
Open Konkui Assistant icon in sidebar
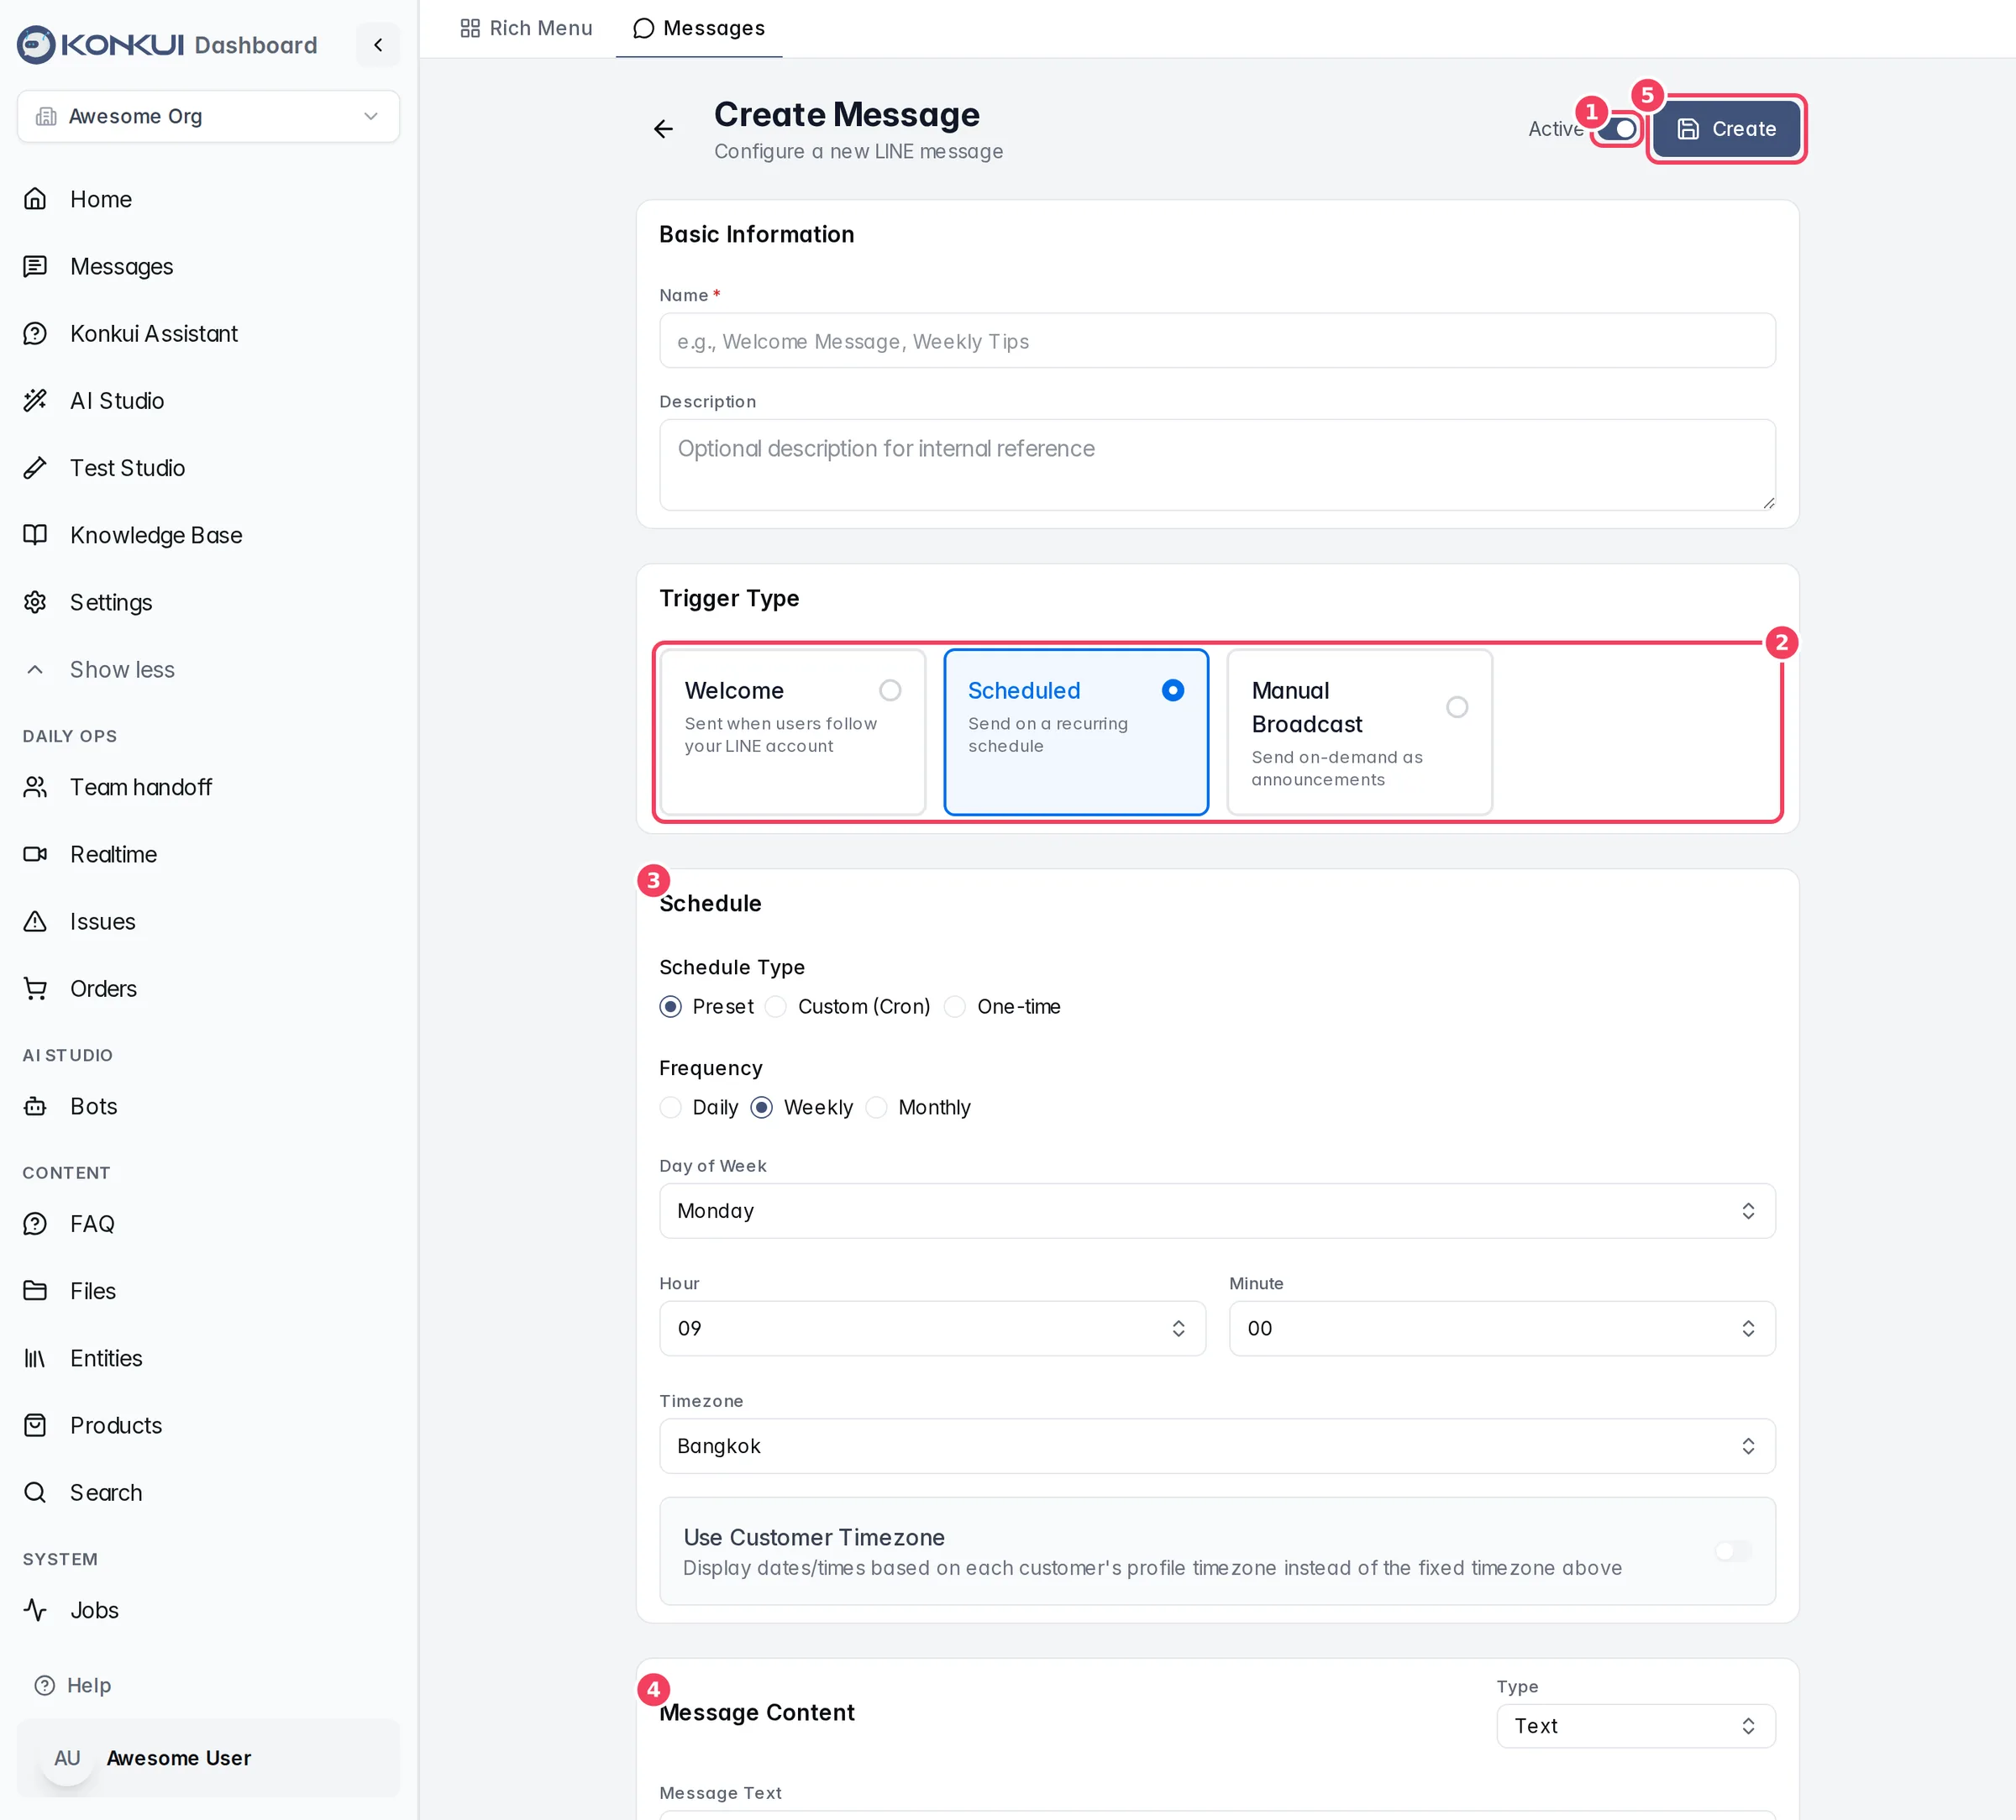pos(35,333)
